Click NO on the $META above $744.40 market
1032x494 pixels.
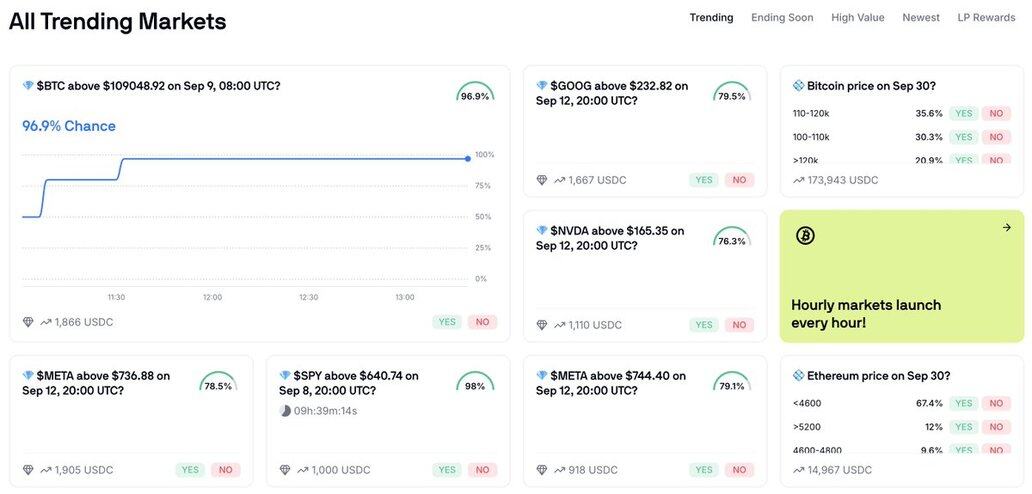coord(739,470)
